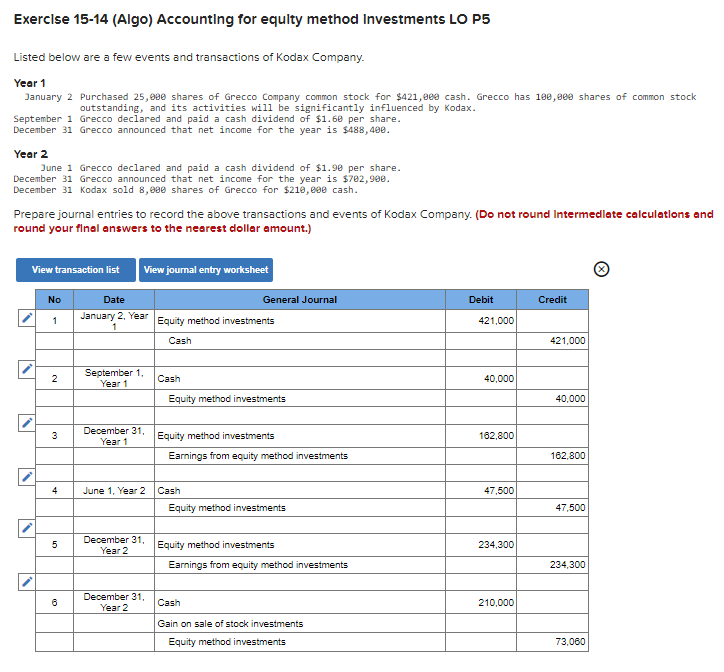Select Cash account in entry 6

click(300, 602)
